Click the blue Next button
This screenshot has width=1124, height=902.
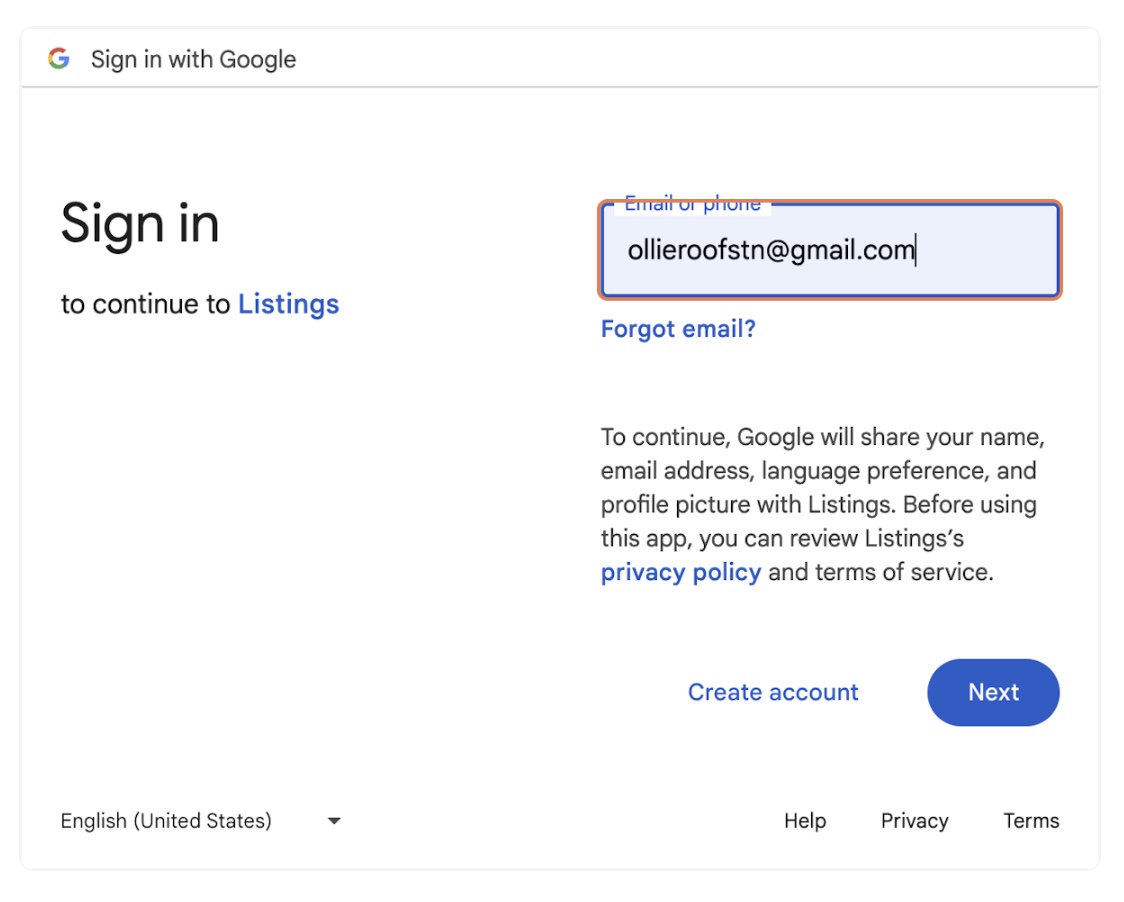pyautogui.click(x=993, y=692)
